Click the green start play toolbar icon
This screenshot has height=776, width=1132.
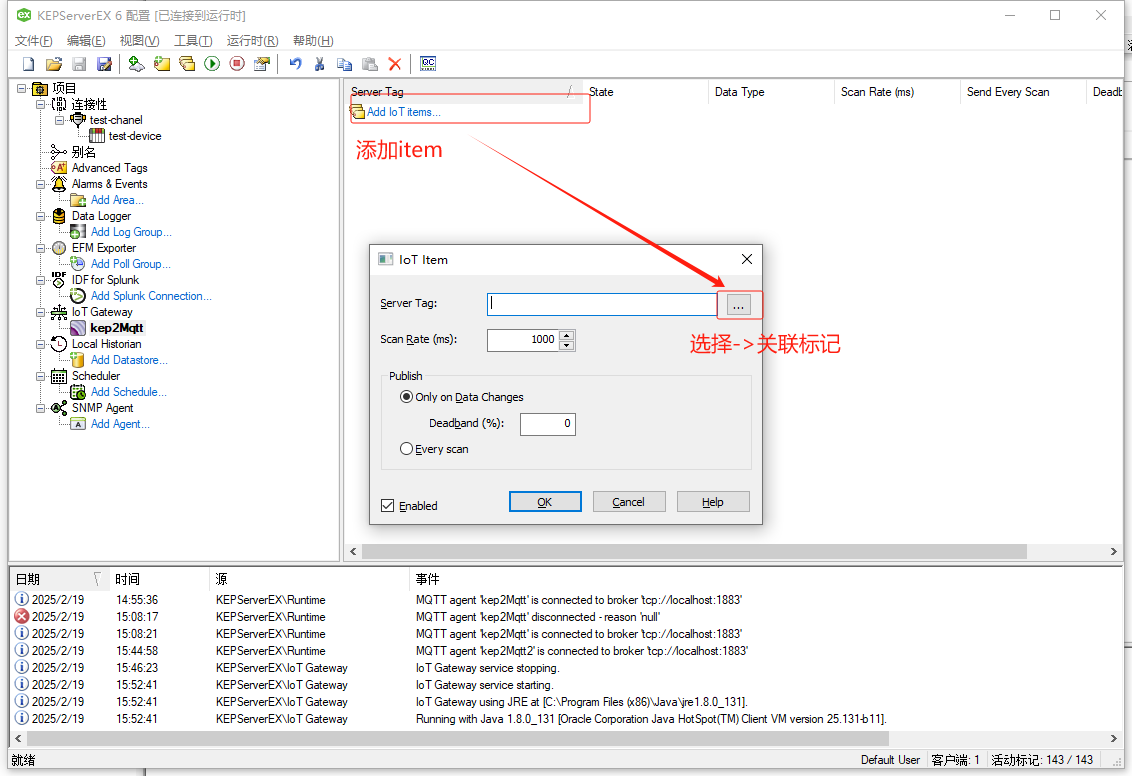pyautogui.click(x=212, y=64)
